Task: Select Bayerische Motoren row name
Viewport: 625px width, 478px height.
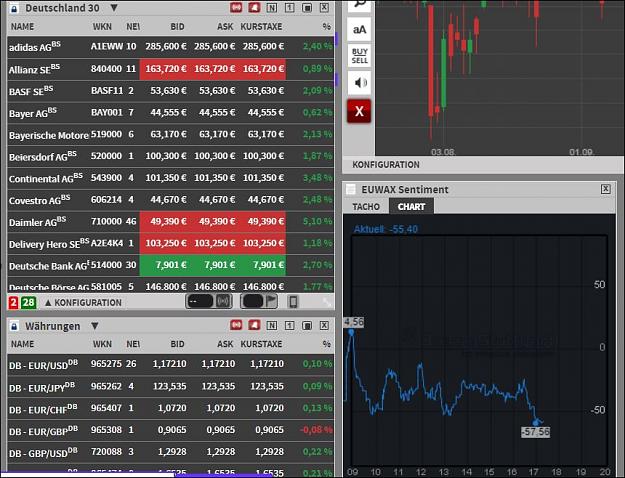Action: pyautogui.click(x=49, y=135)
